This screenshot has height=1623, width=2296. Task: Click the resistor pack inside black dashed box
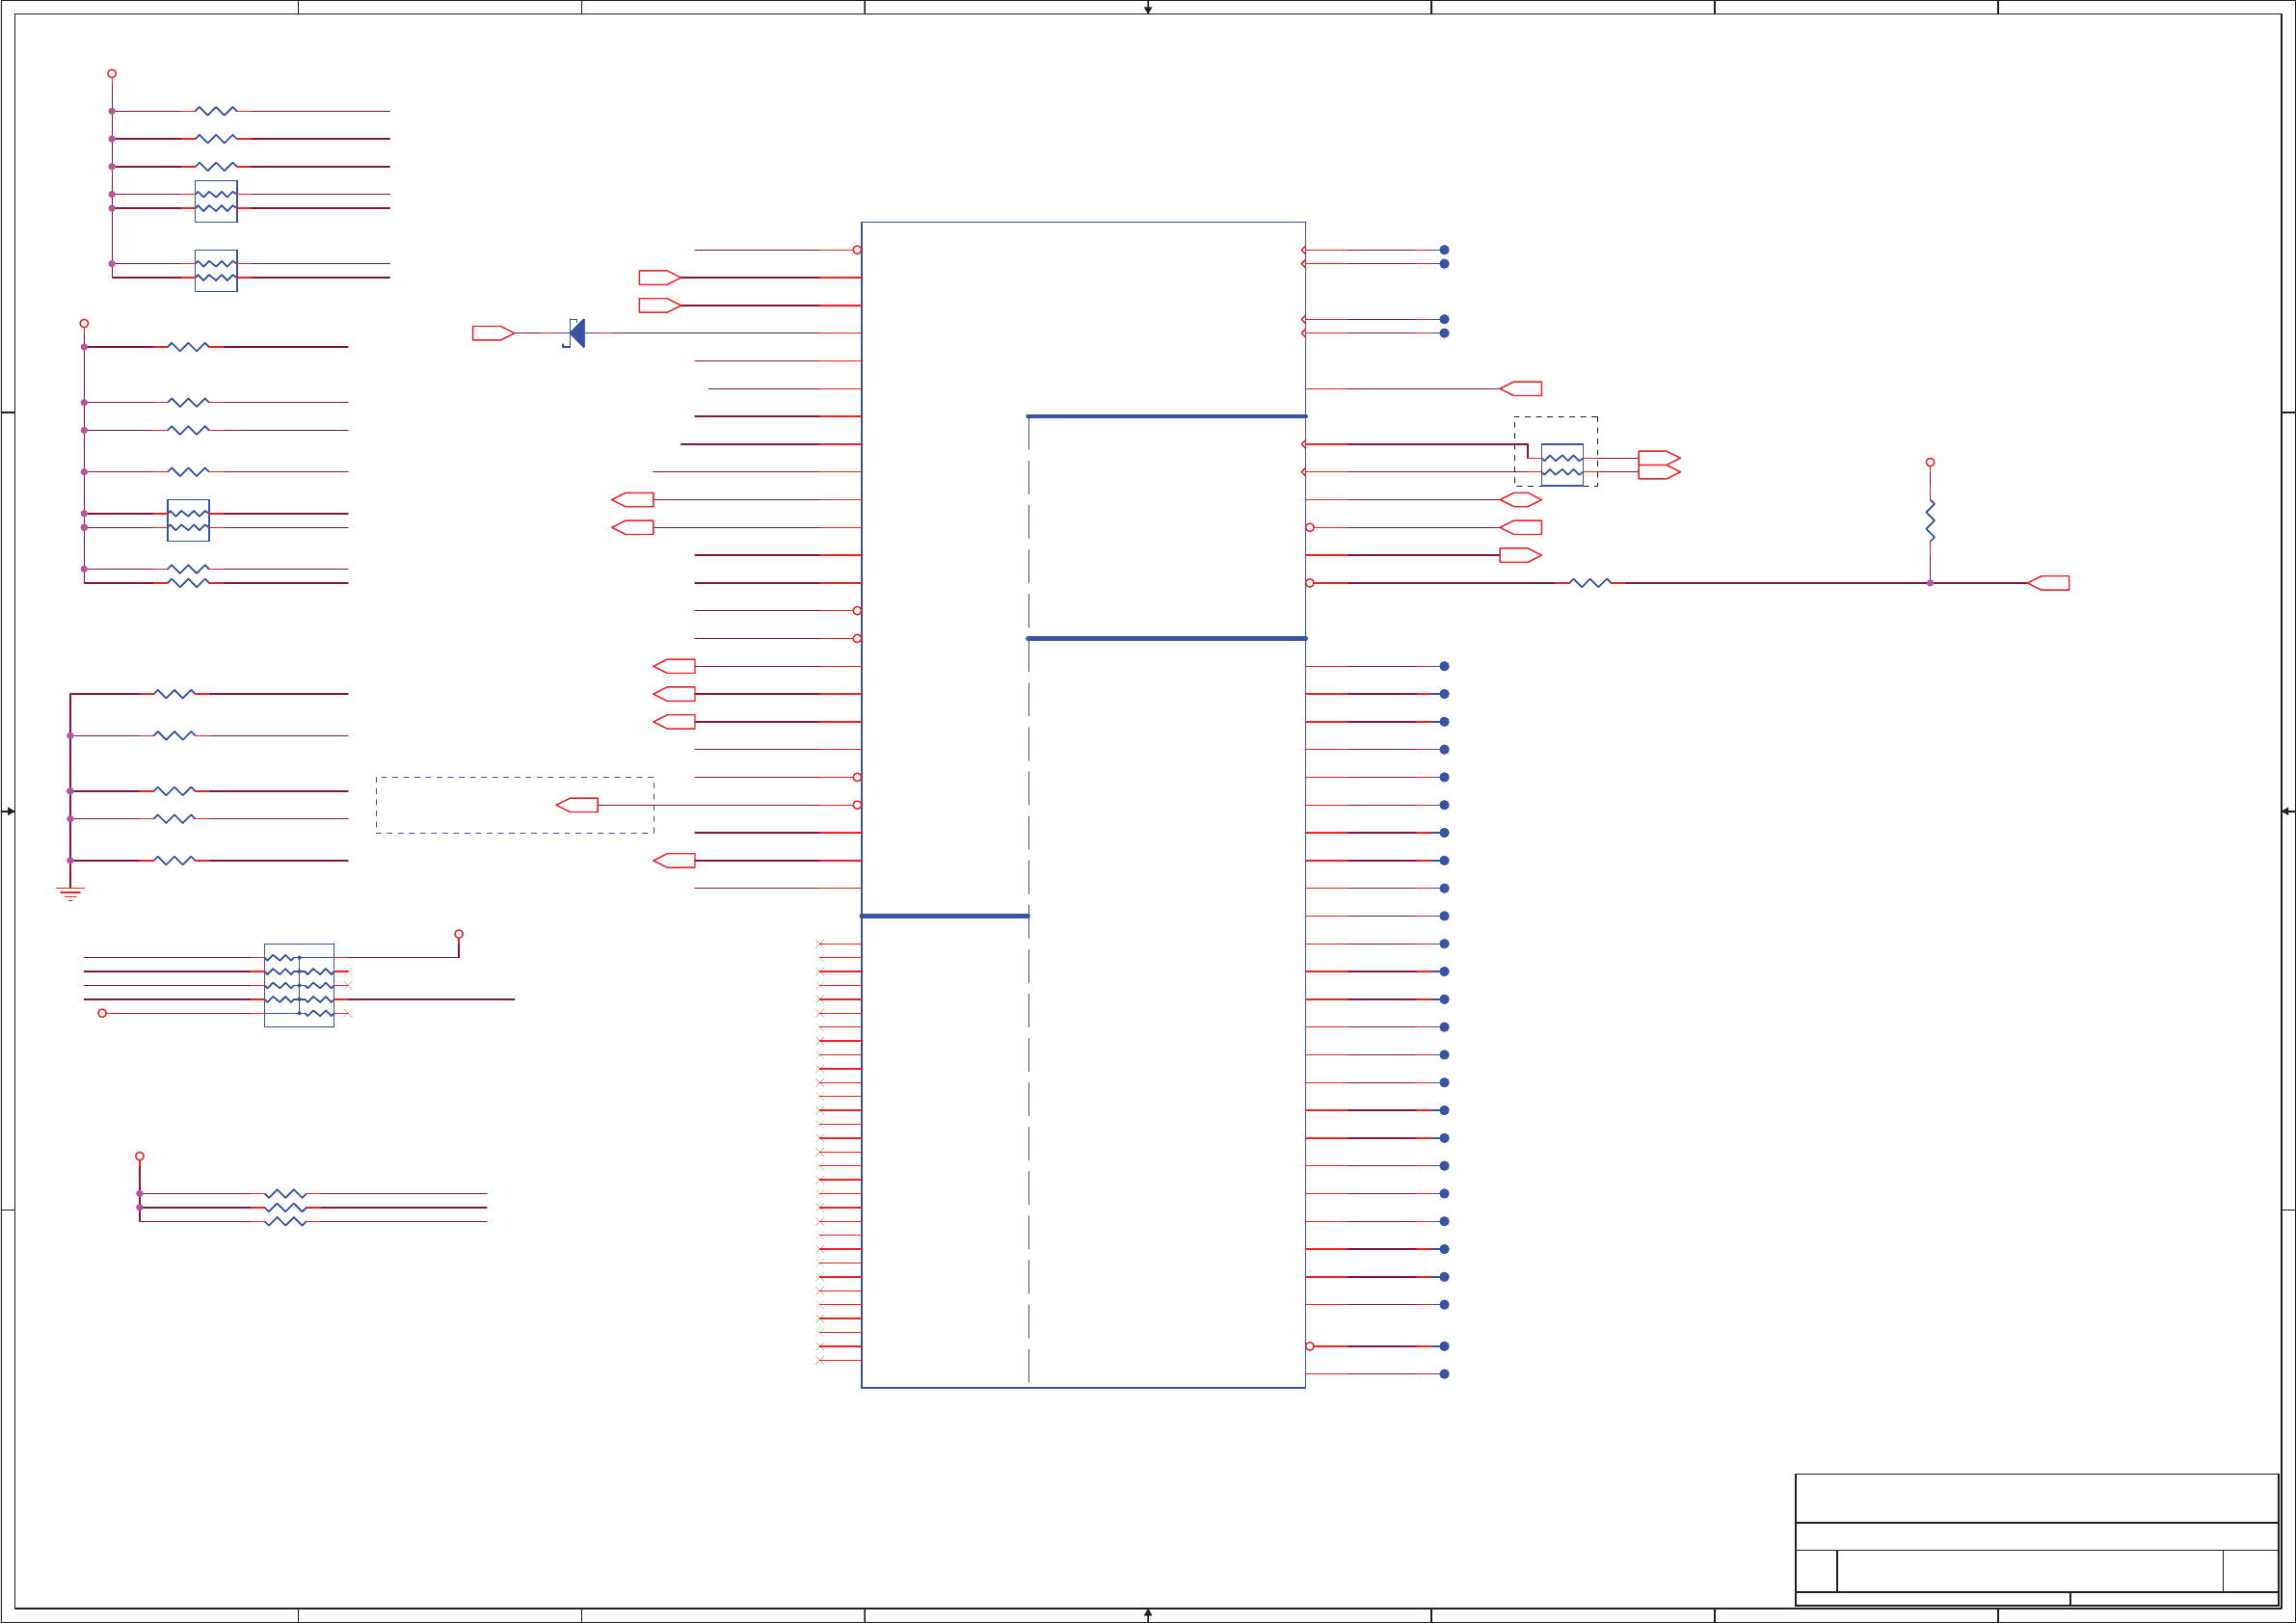(1562, 465)
